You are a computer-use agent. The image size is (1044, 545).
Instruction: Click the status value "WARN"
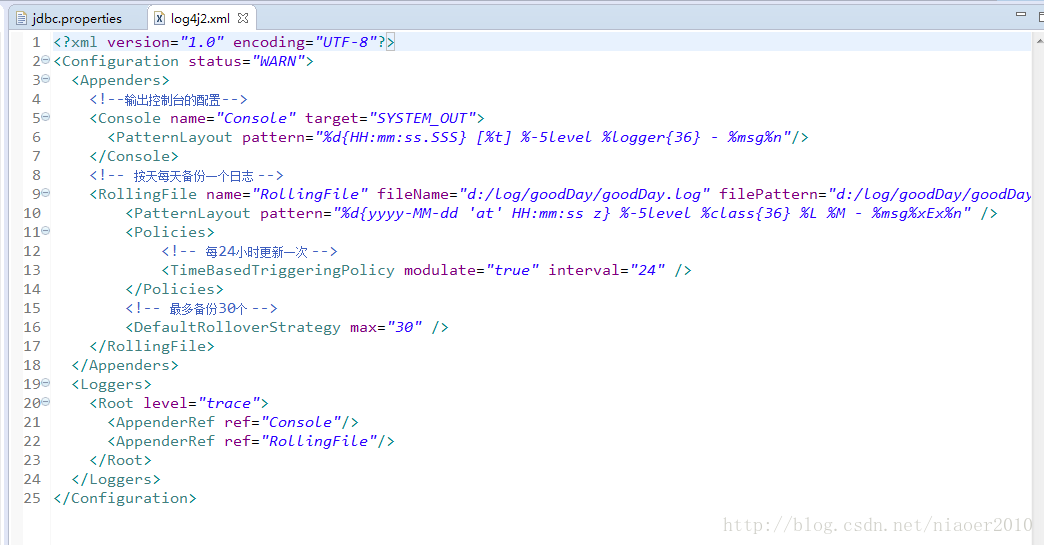(x=278, y=61)
